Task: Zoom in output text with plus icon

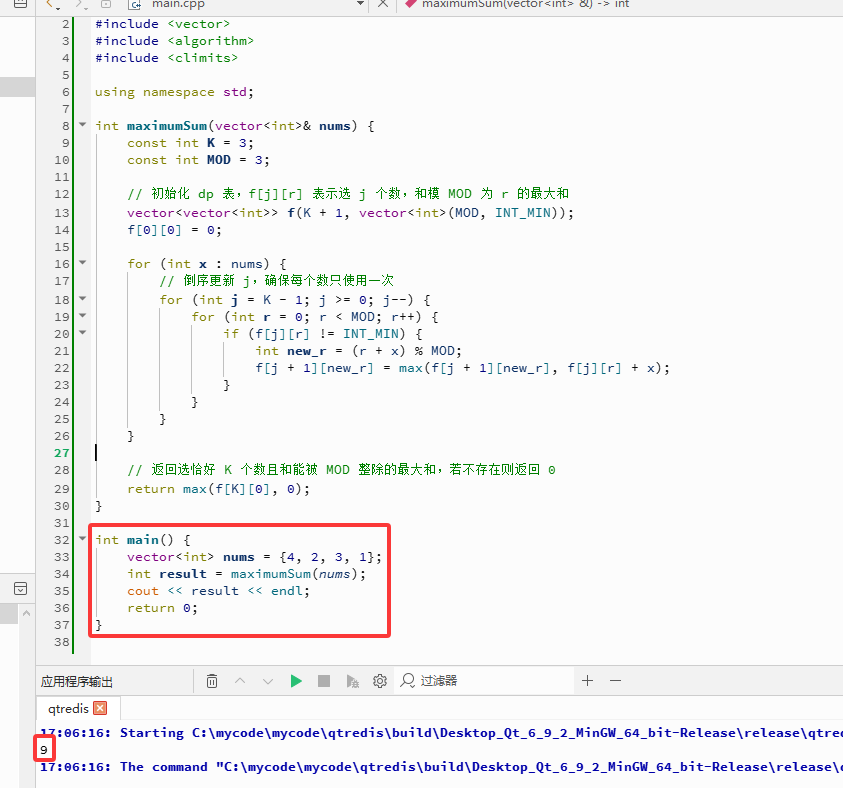Action: 588,680
